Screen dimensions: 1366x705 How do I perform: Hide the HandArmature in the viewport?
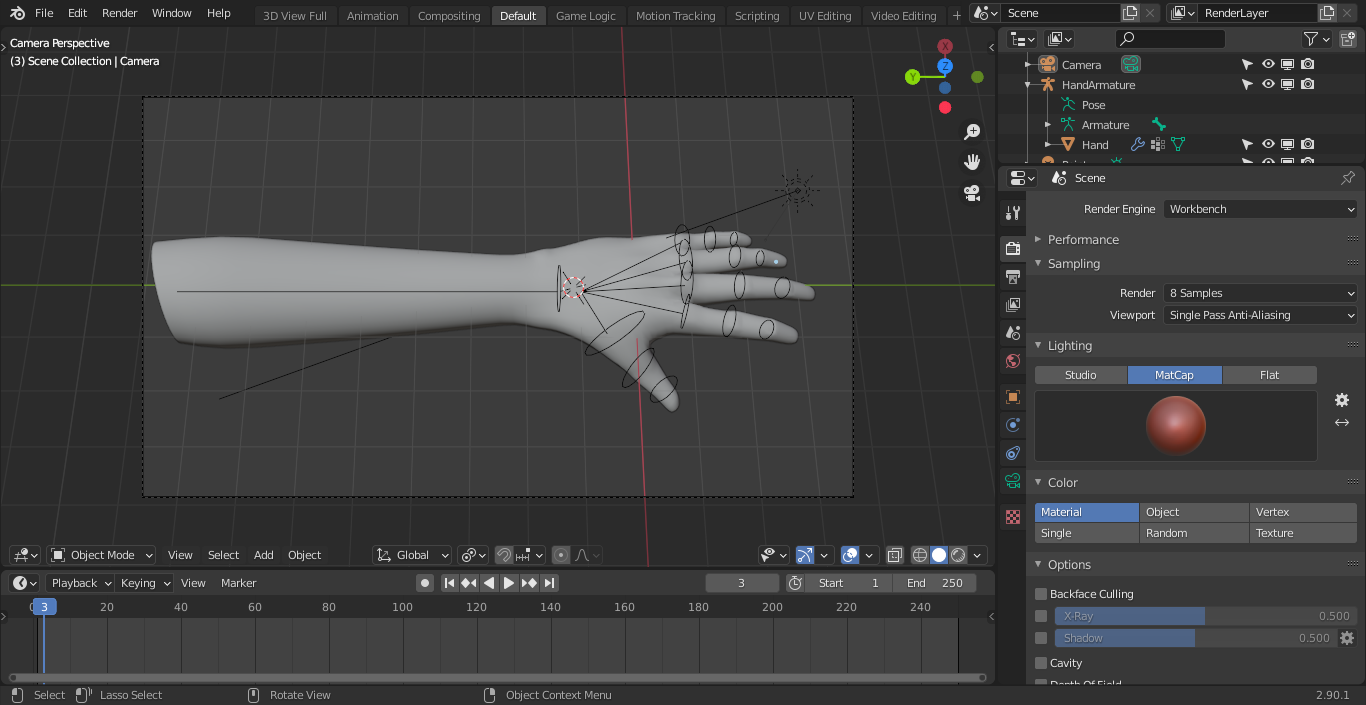point(1267,84)
